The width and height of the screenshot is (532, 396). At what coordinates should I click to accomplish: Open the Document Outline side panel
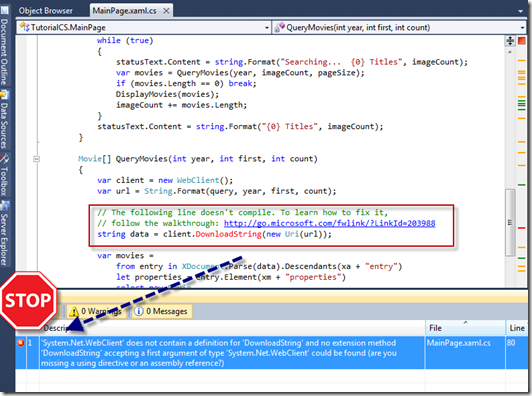(4, 52)
